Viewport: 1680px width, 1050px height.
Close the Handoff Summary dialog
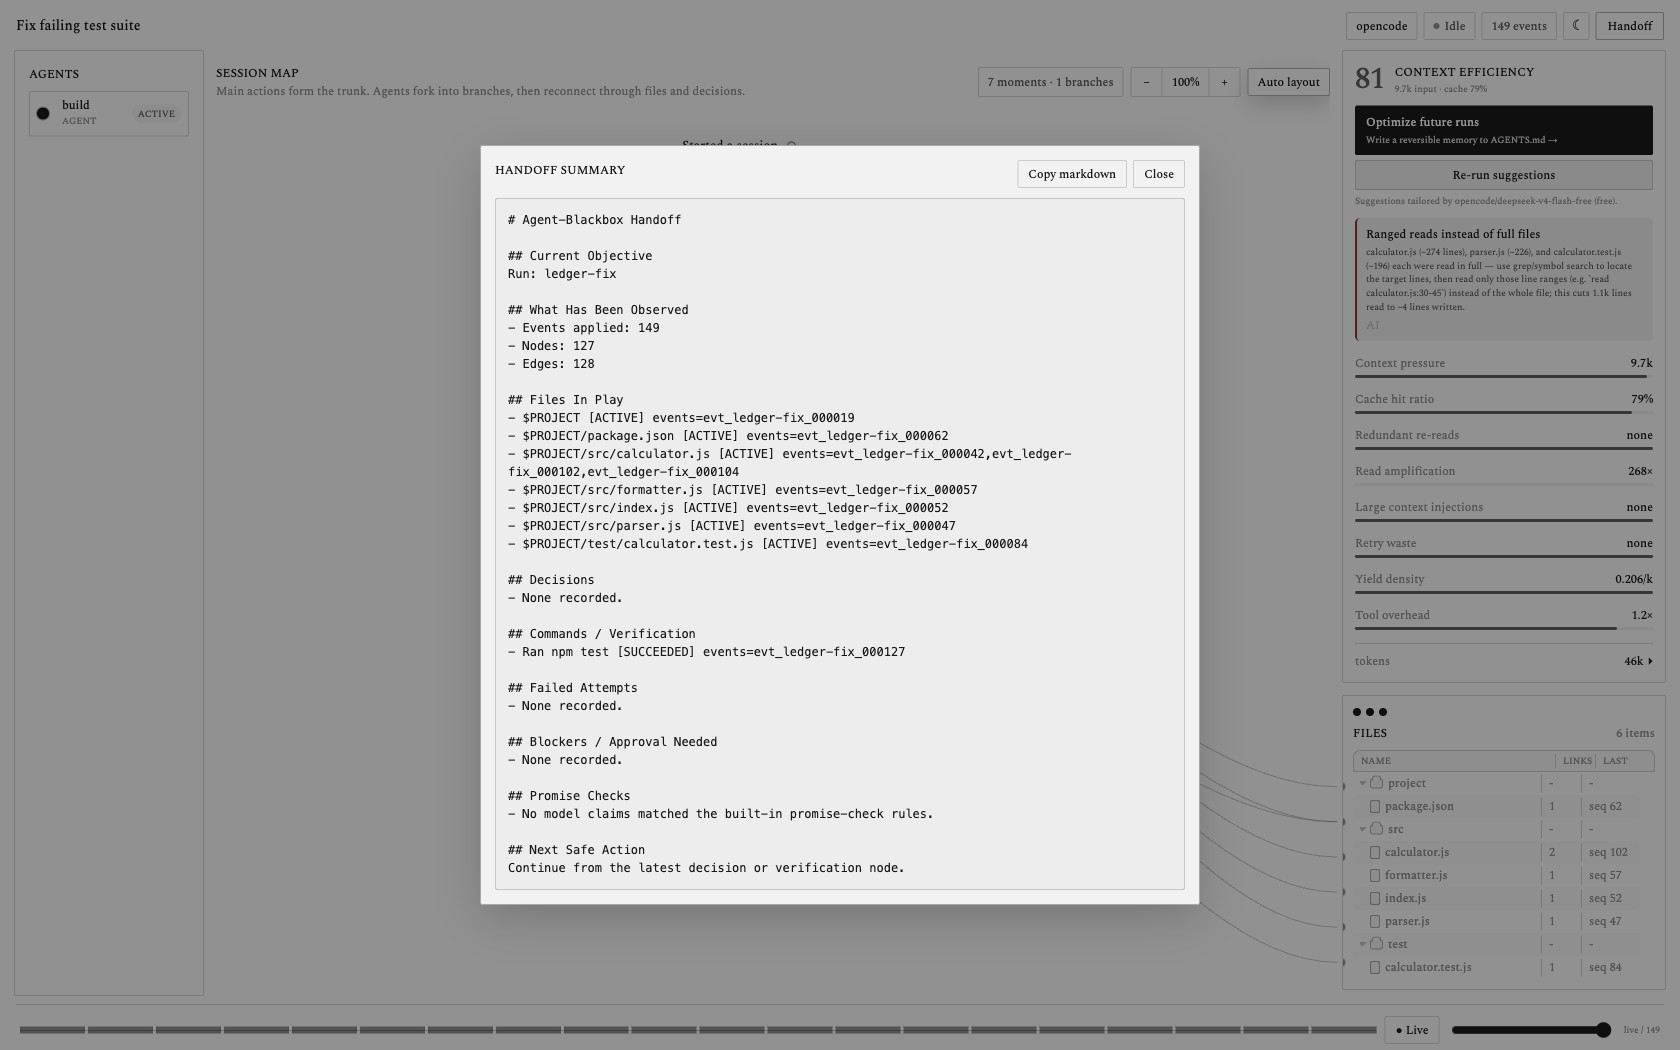pyautogui.click(x=1158, y=174)
